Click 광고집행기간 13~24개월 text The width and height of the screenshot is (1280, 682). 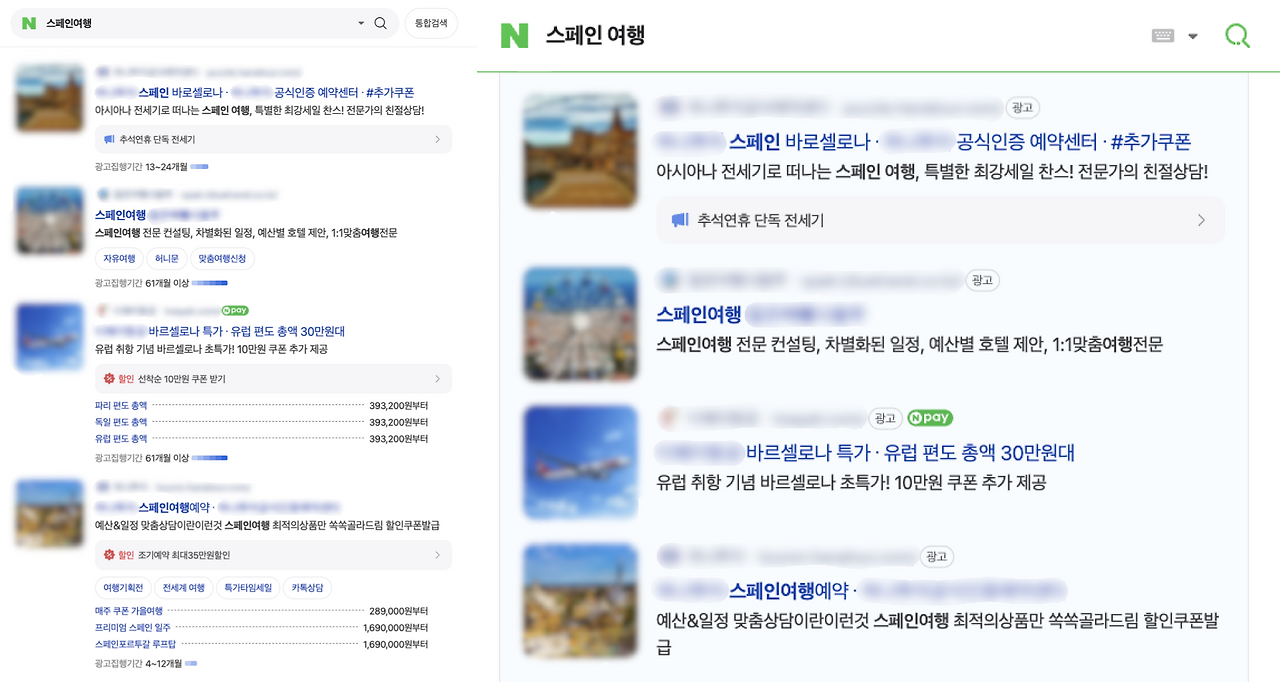(x=141, y=166)
